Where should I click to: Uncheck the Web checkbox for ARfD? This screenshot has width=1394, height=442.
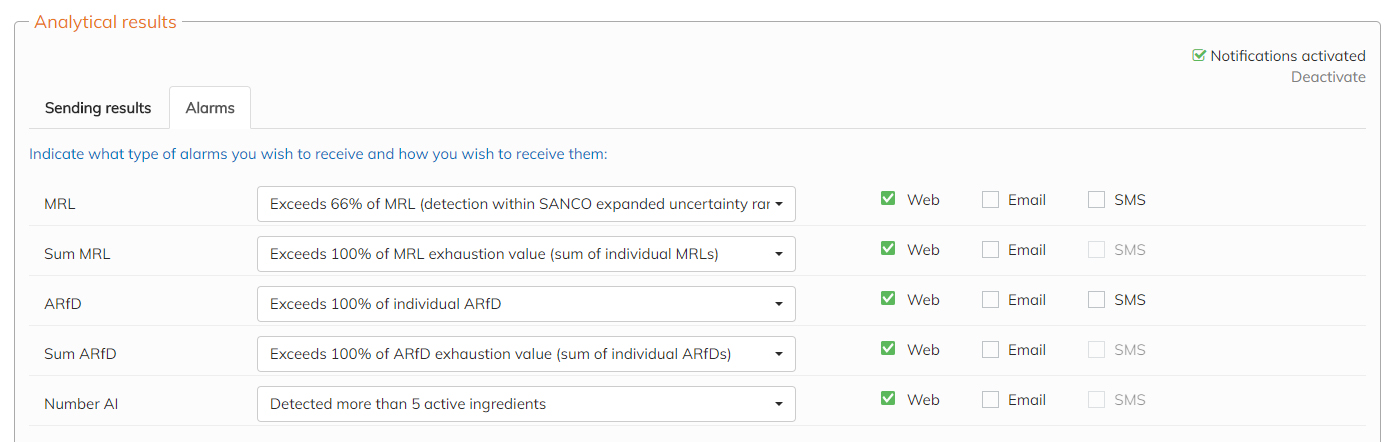click(888, 299)
